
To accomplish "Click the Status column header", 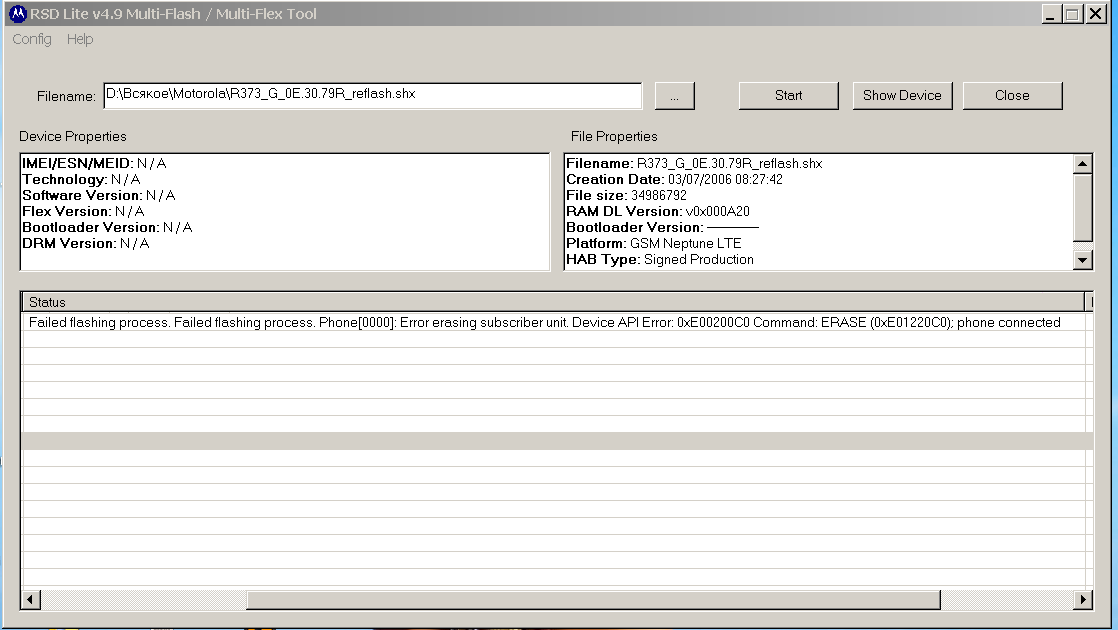I will coord(553,302).
